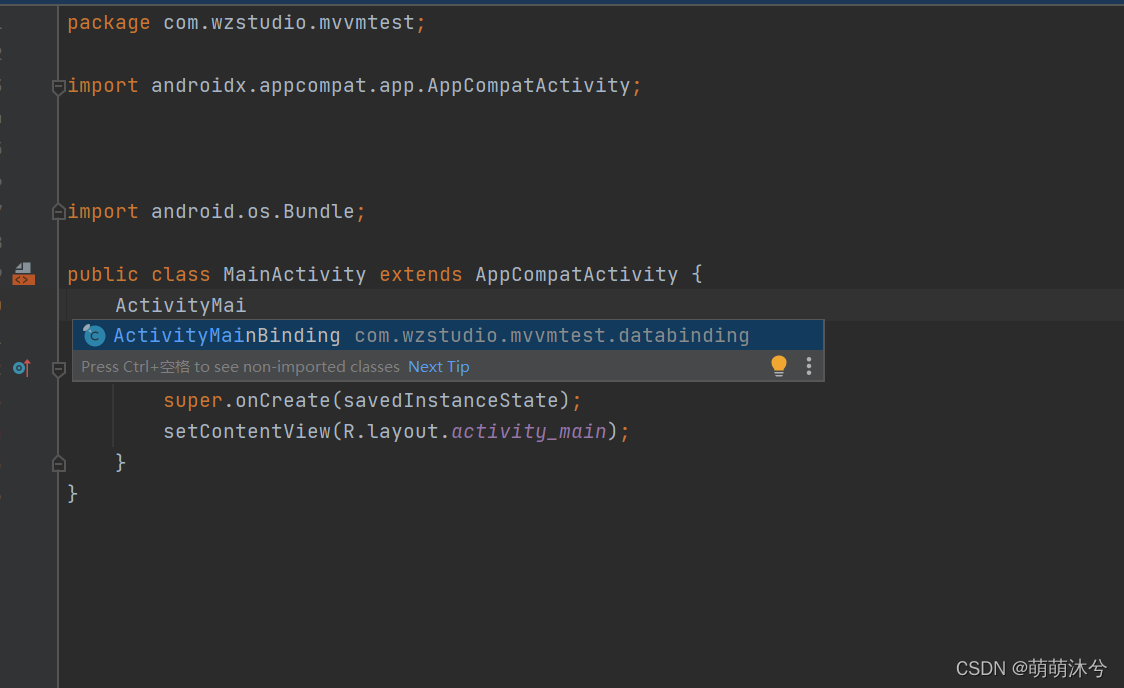This screenshot has height=688, width=1124.
Task: Click the package name com.wzstudio.mvvmtest
Action: coord(288,22)
